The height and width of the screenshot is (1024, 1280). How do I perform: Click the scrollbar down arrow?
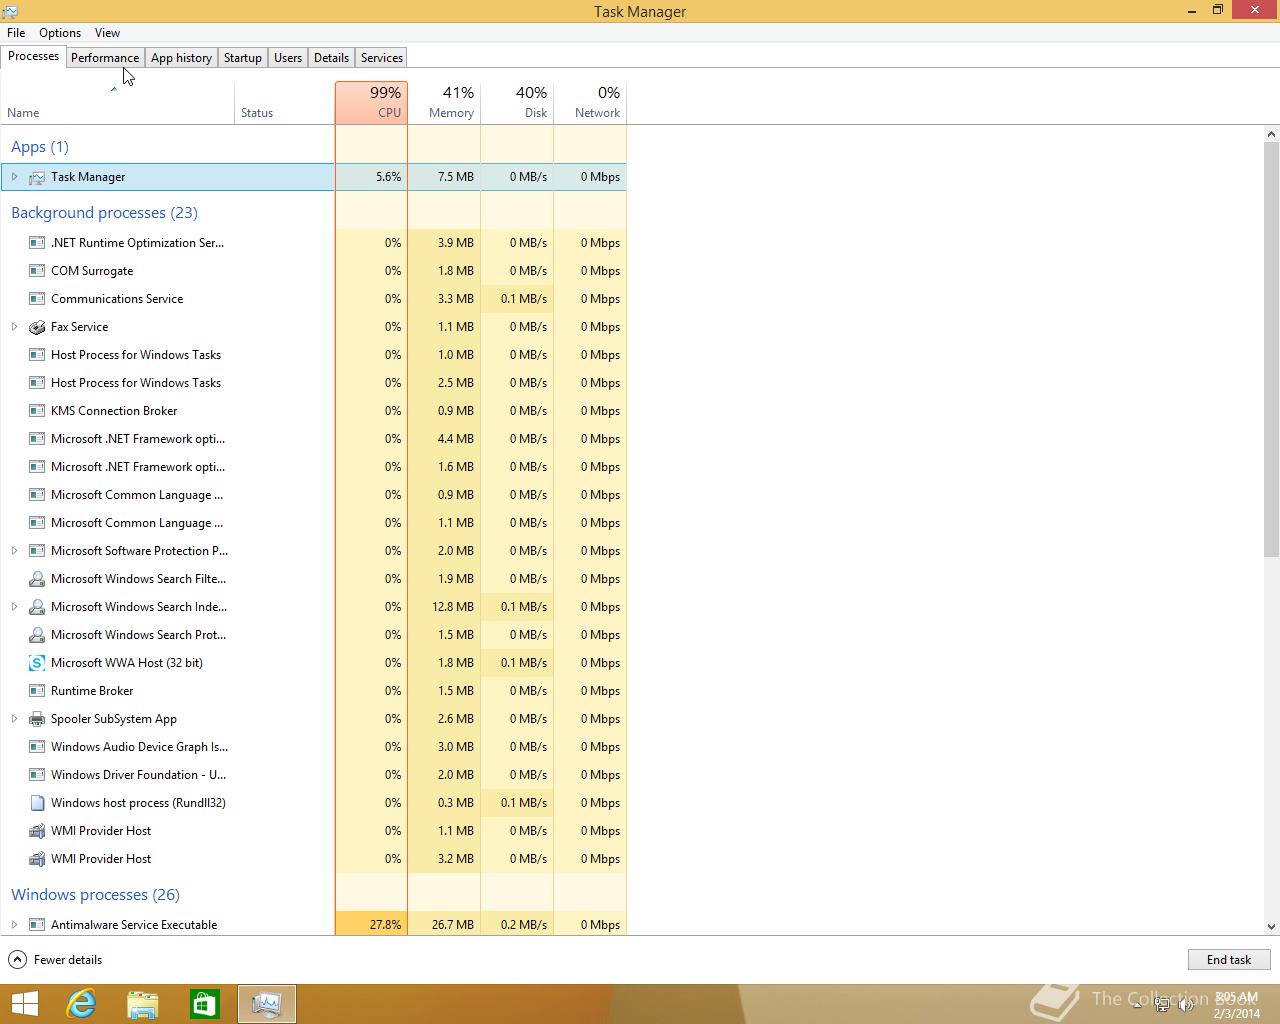[x=1272, y=927]
